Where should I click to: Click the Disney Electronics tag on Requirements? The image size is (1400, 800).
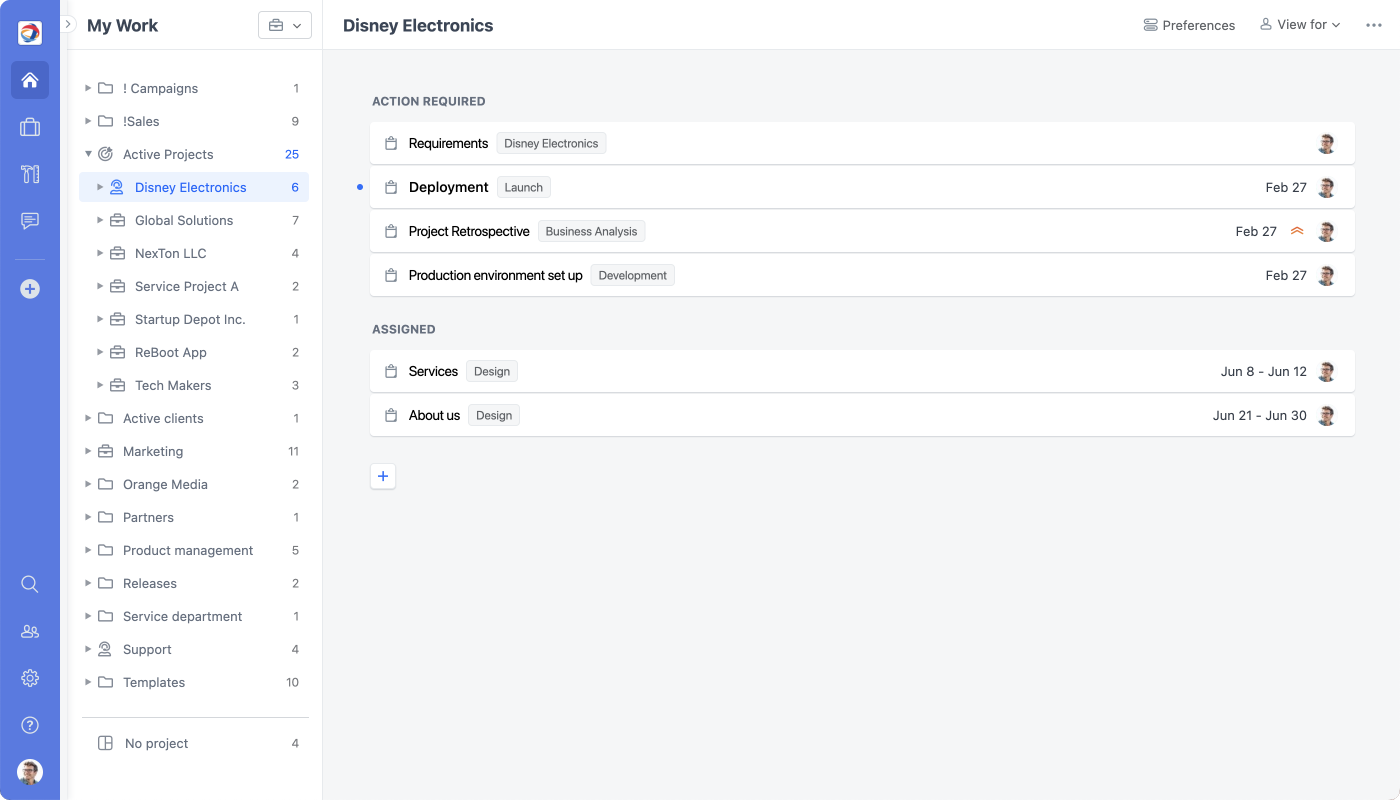551,143
